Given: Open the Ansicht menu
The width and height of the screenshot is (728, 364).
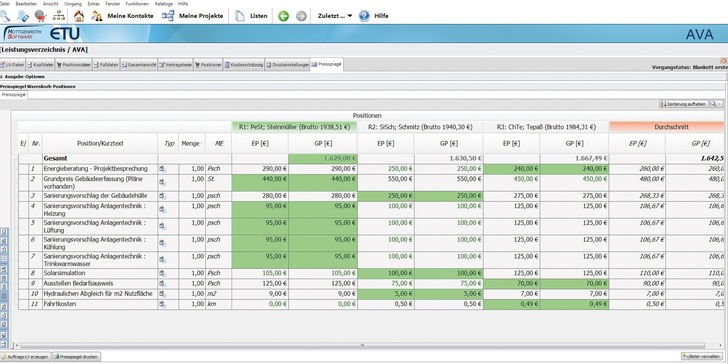Looking at the screenshot, I should tap(51, 3).
